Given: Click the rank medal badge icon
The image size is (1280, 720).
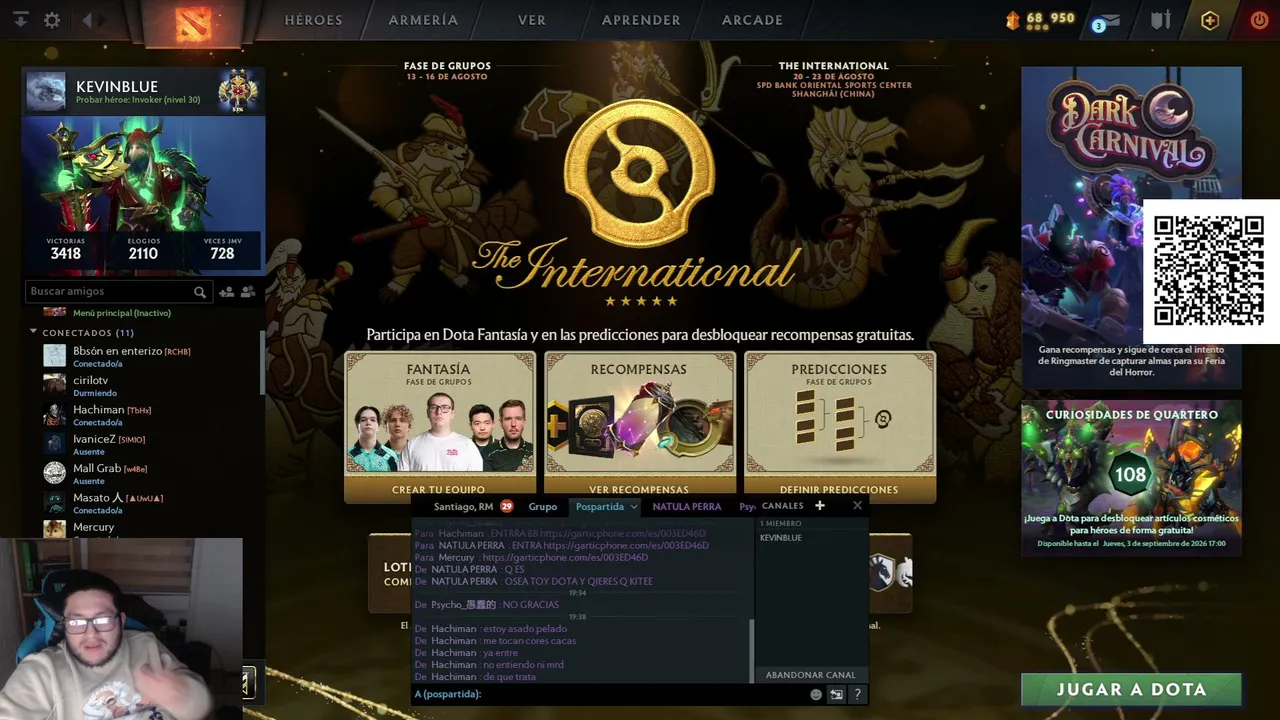Looking at the screenshot, I should click(238, 91).
